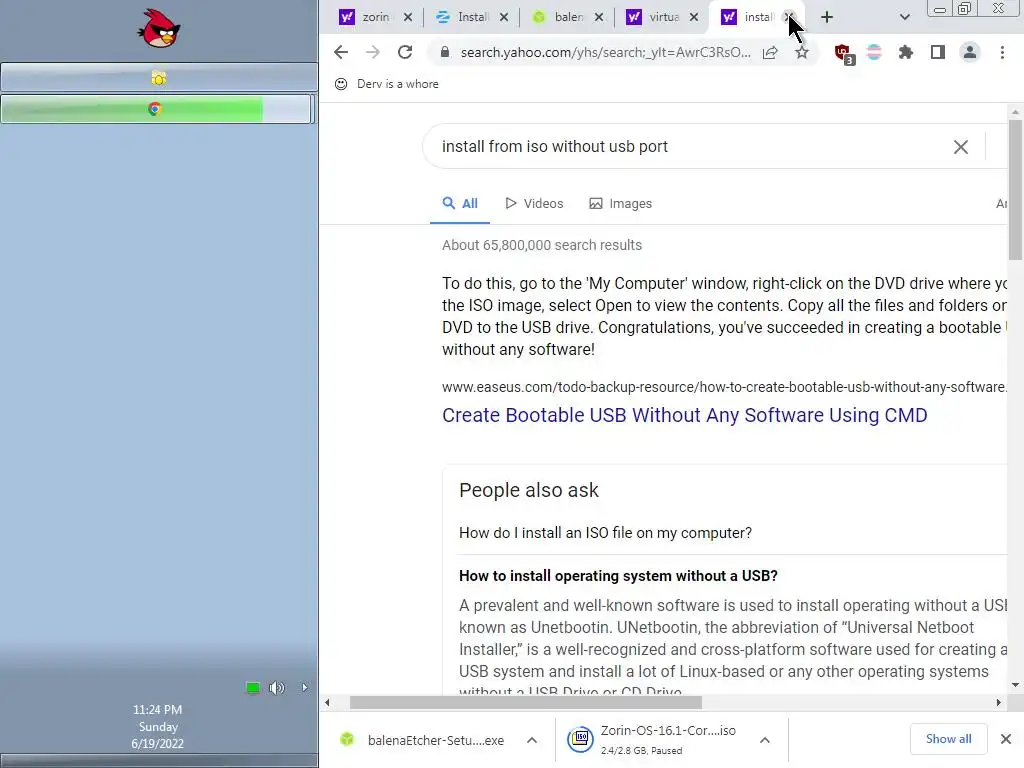
Task: Open the striped flag extension icon
Action: (874, 52)
